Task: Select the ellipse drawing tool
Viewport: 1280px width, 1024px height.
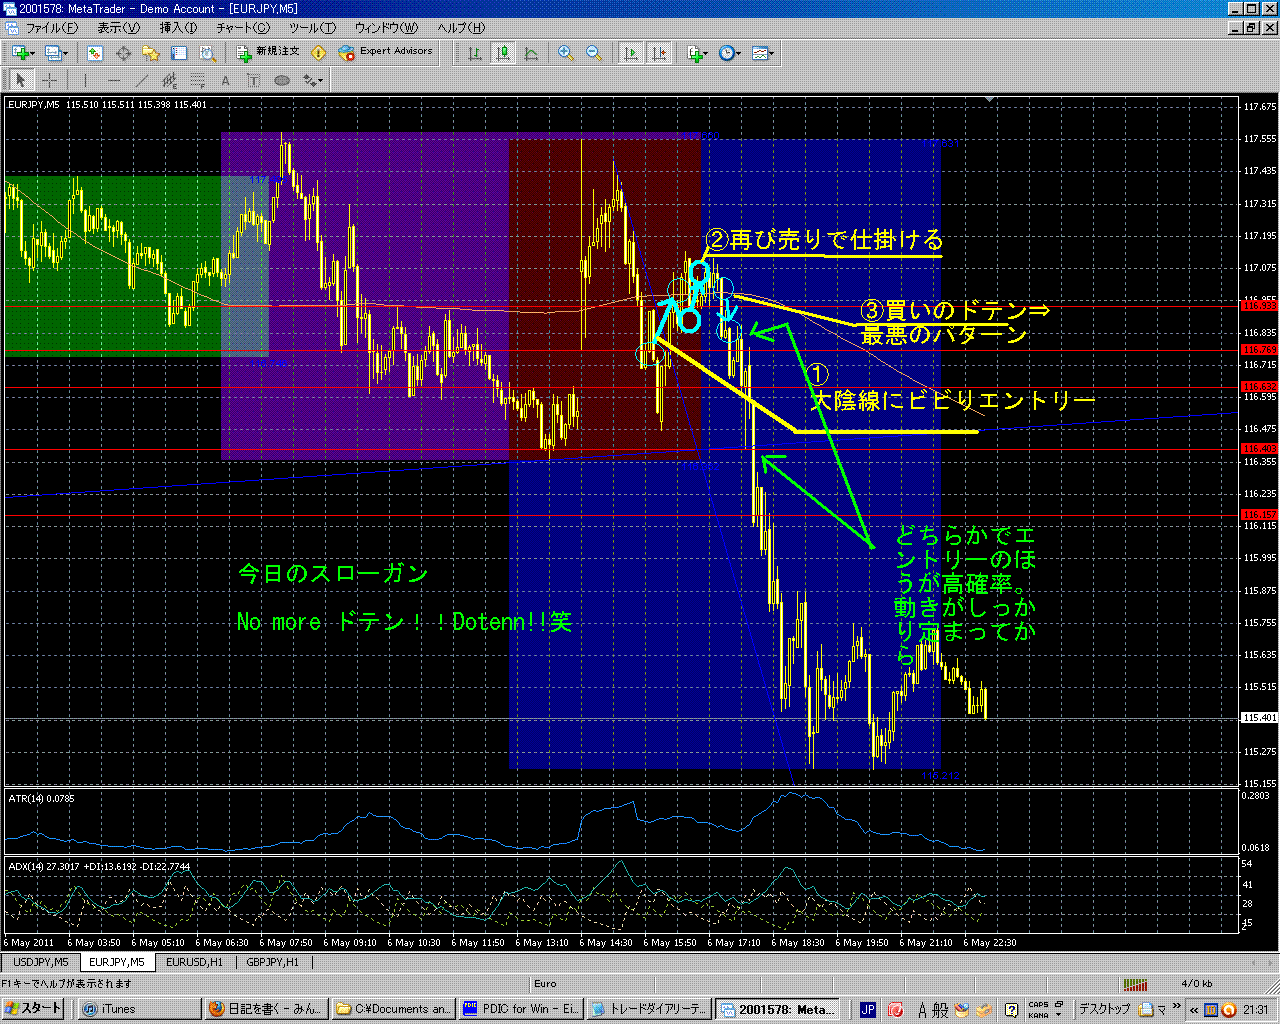Action: (282, 81)
